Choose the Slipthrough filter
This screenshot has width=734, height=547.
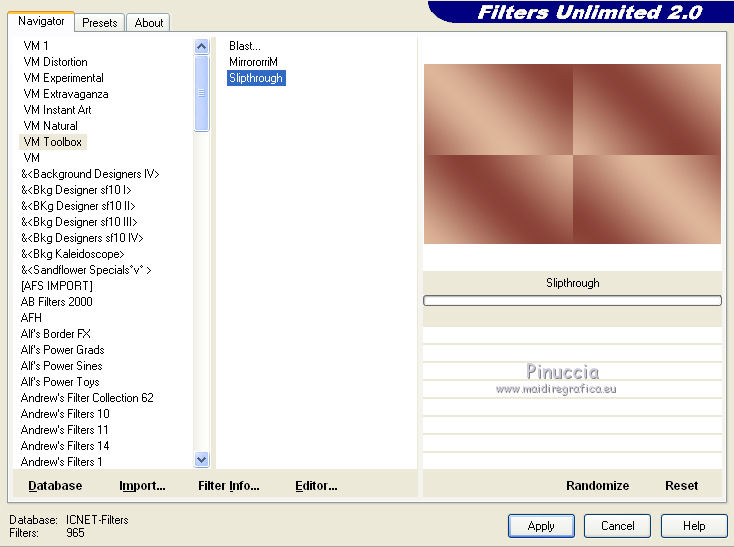tap(256, 78)
